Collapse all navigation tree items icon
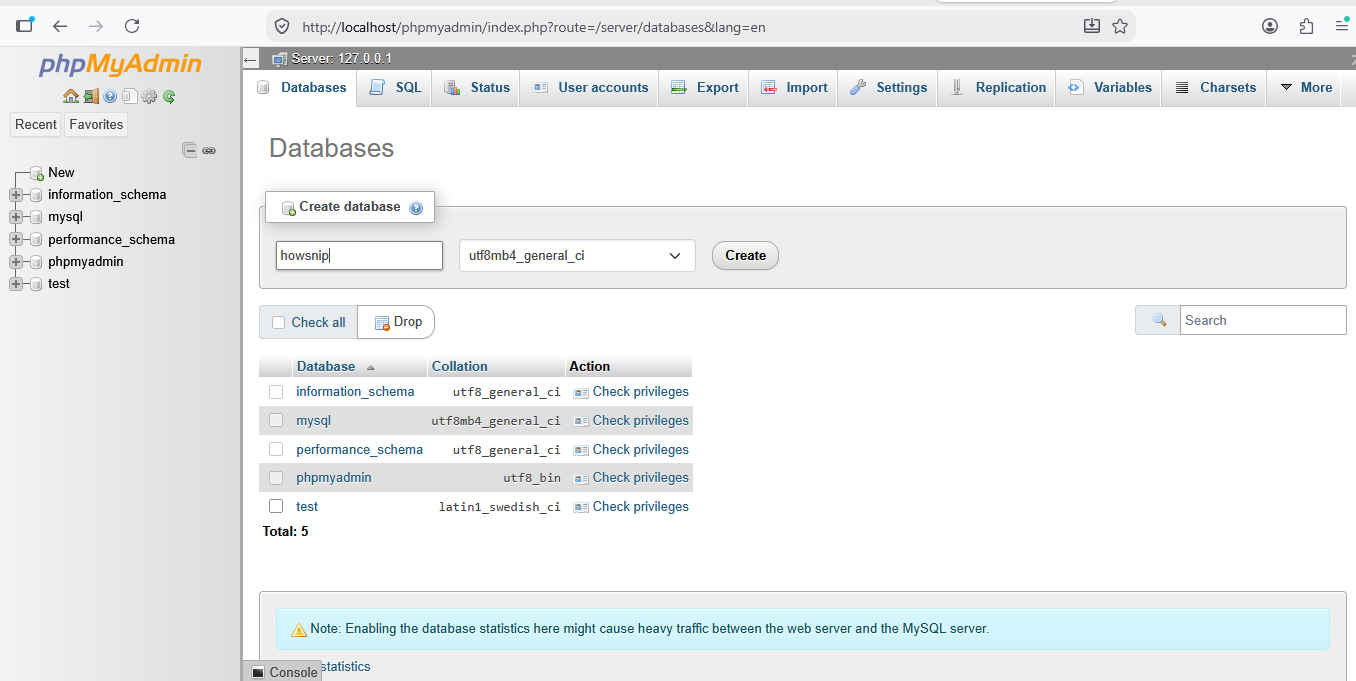 coord(189,150)
